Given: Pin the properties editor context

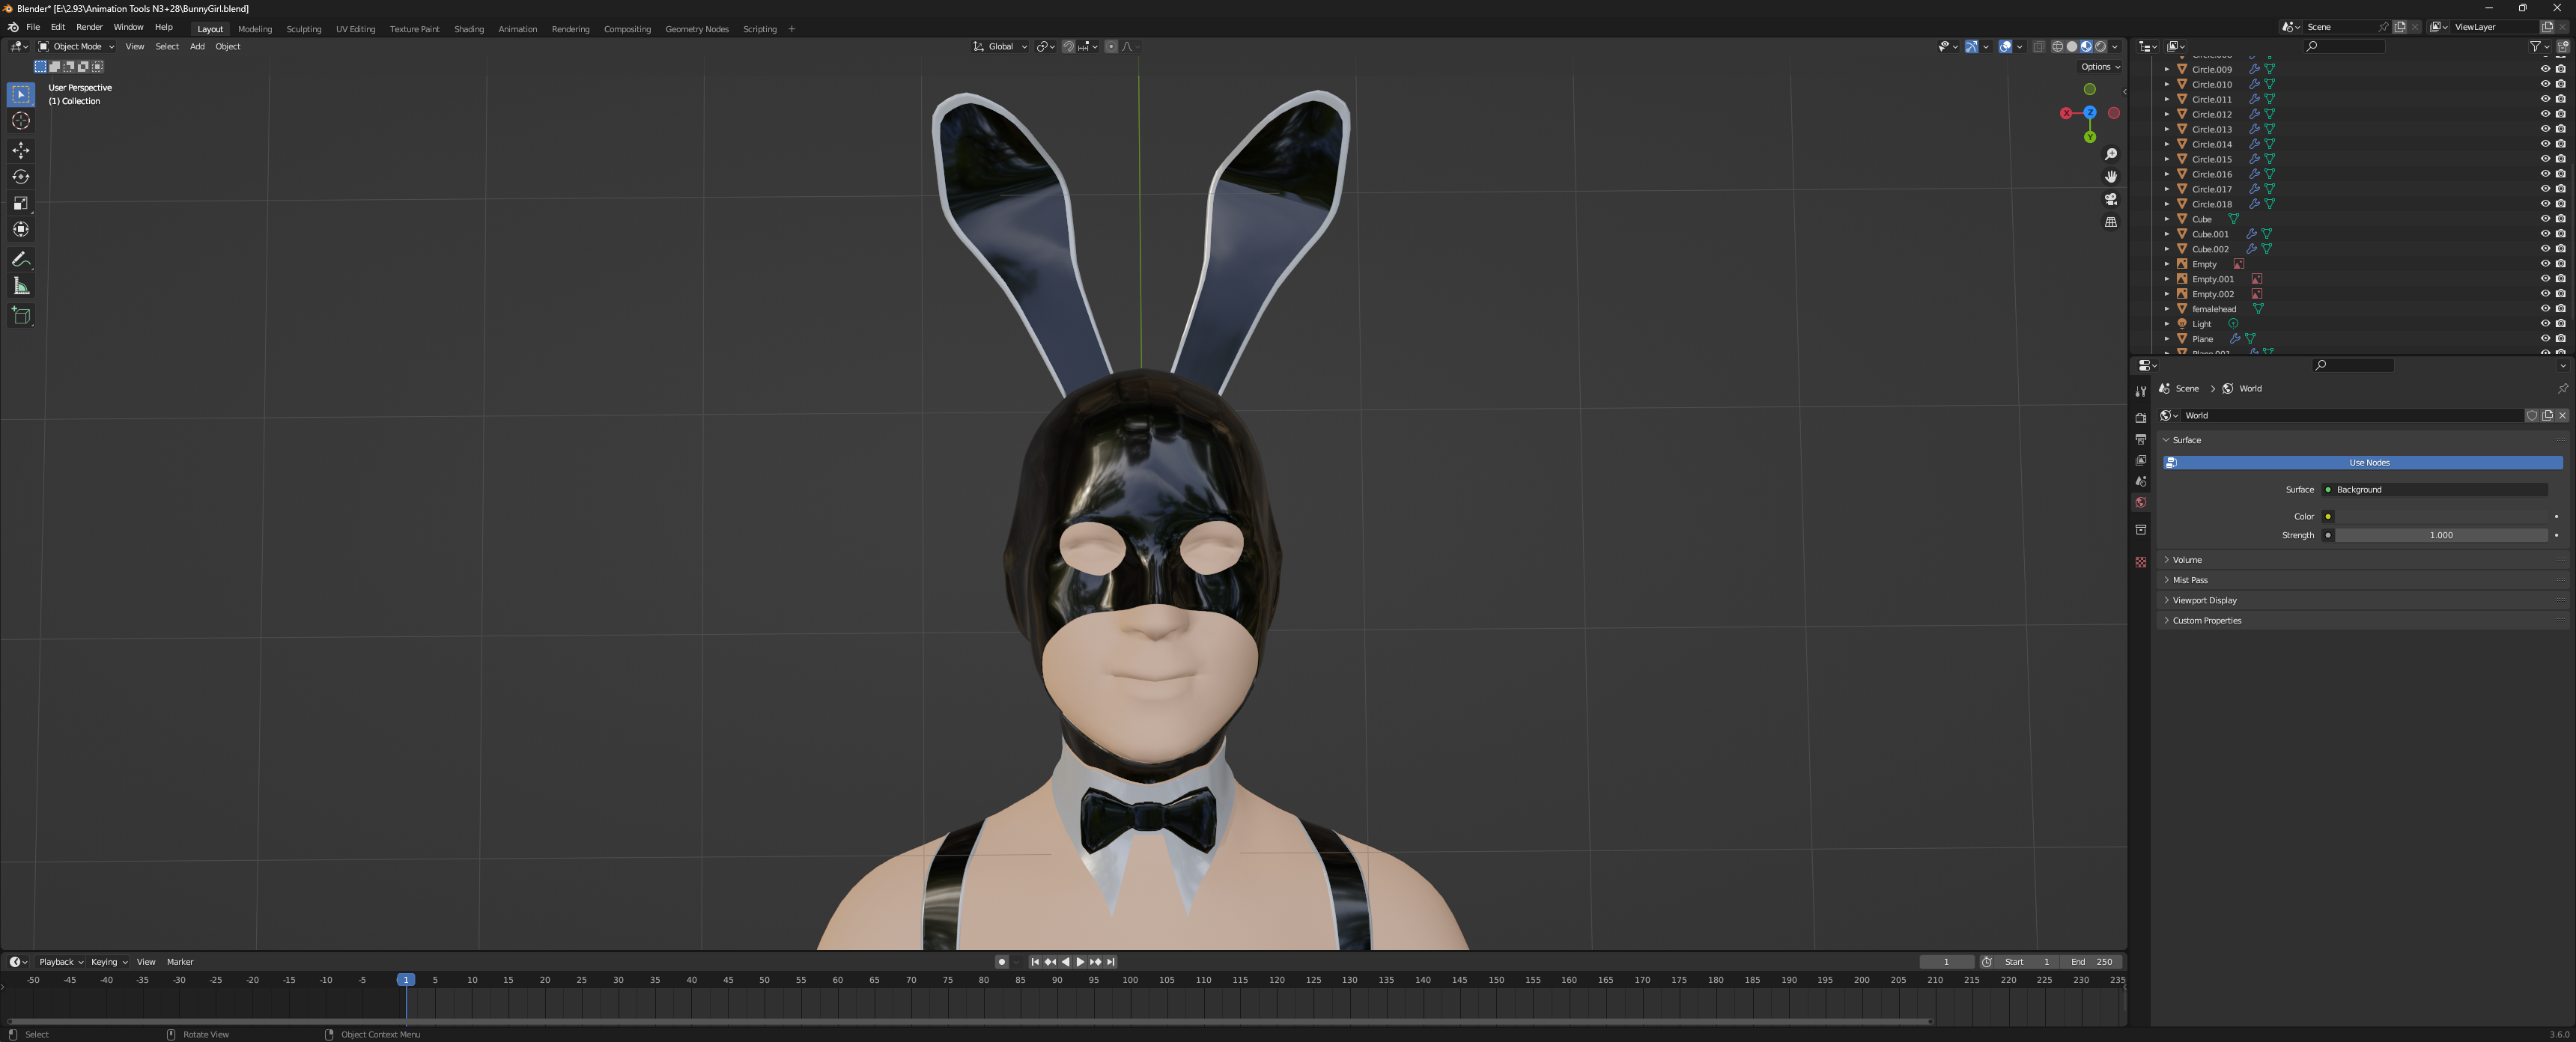Looking at the screenshot, I should 2562,389.
